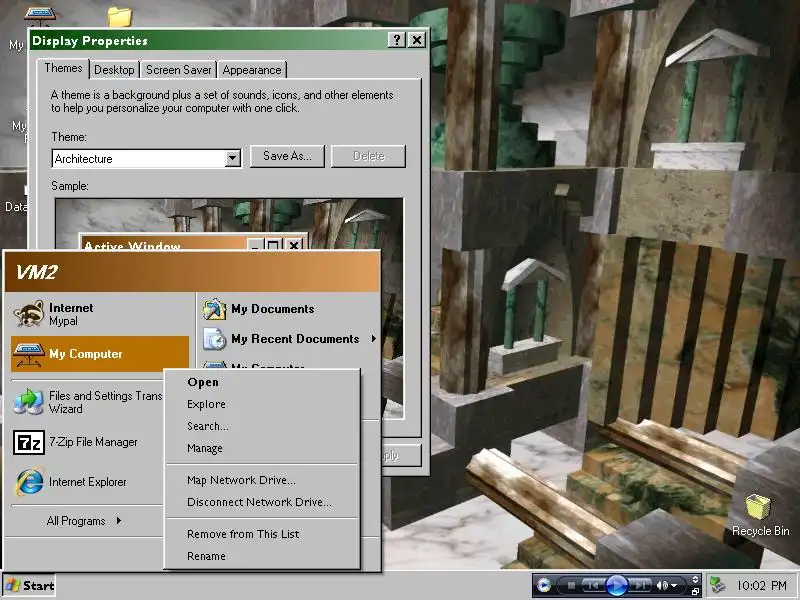The height and width of the screenshot is (600, 800).
Task: Open the Recycle Bin desktop icon
Action: pyautogui.click(x=760, y=515)
